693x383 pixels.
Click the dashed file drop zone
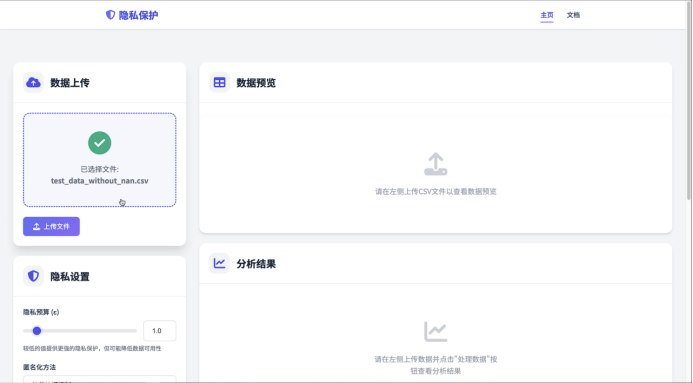pyautogui.click(x=99, y=159)
